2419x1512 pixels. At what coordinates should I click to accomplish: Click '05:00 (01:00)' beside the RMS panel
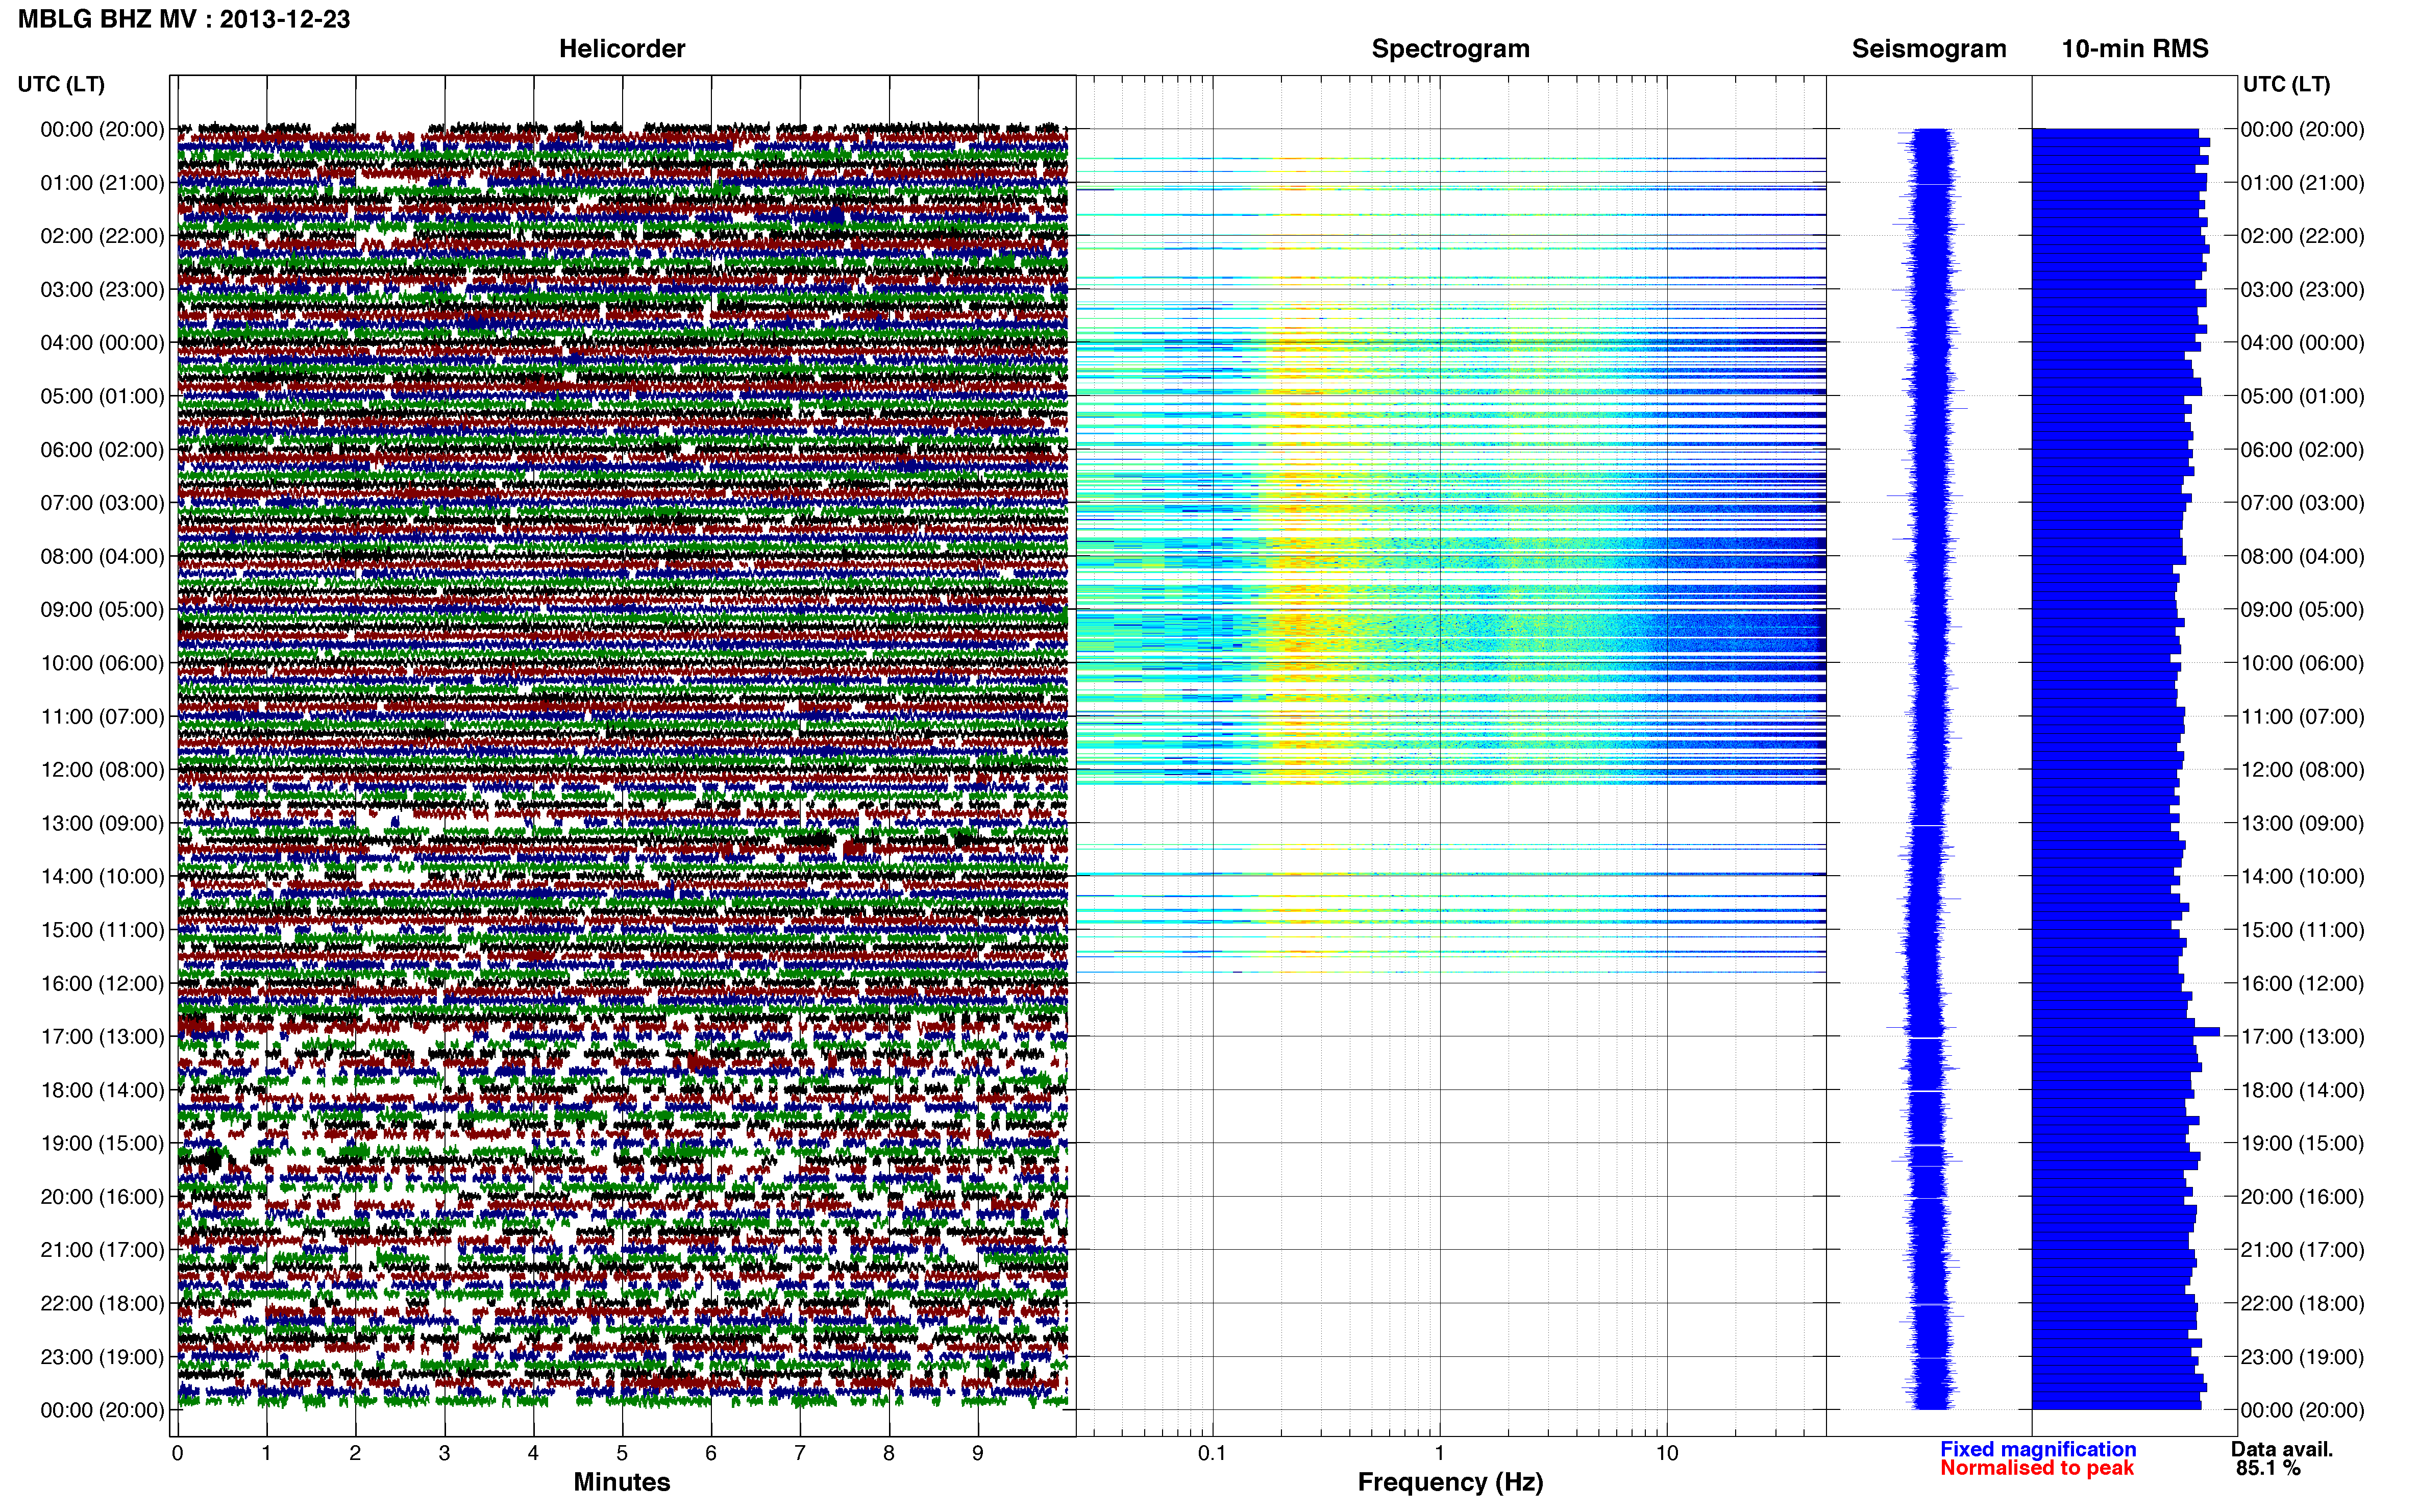point(2303,396)
